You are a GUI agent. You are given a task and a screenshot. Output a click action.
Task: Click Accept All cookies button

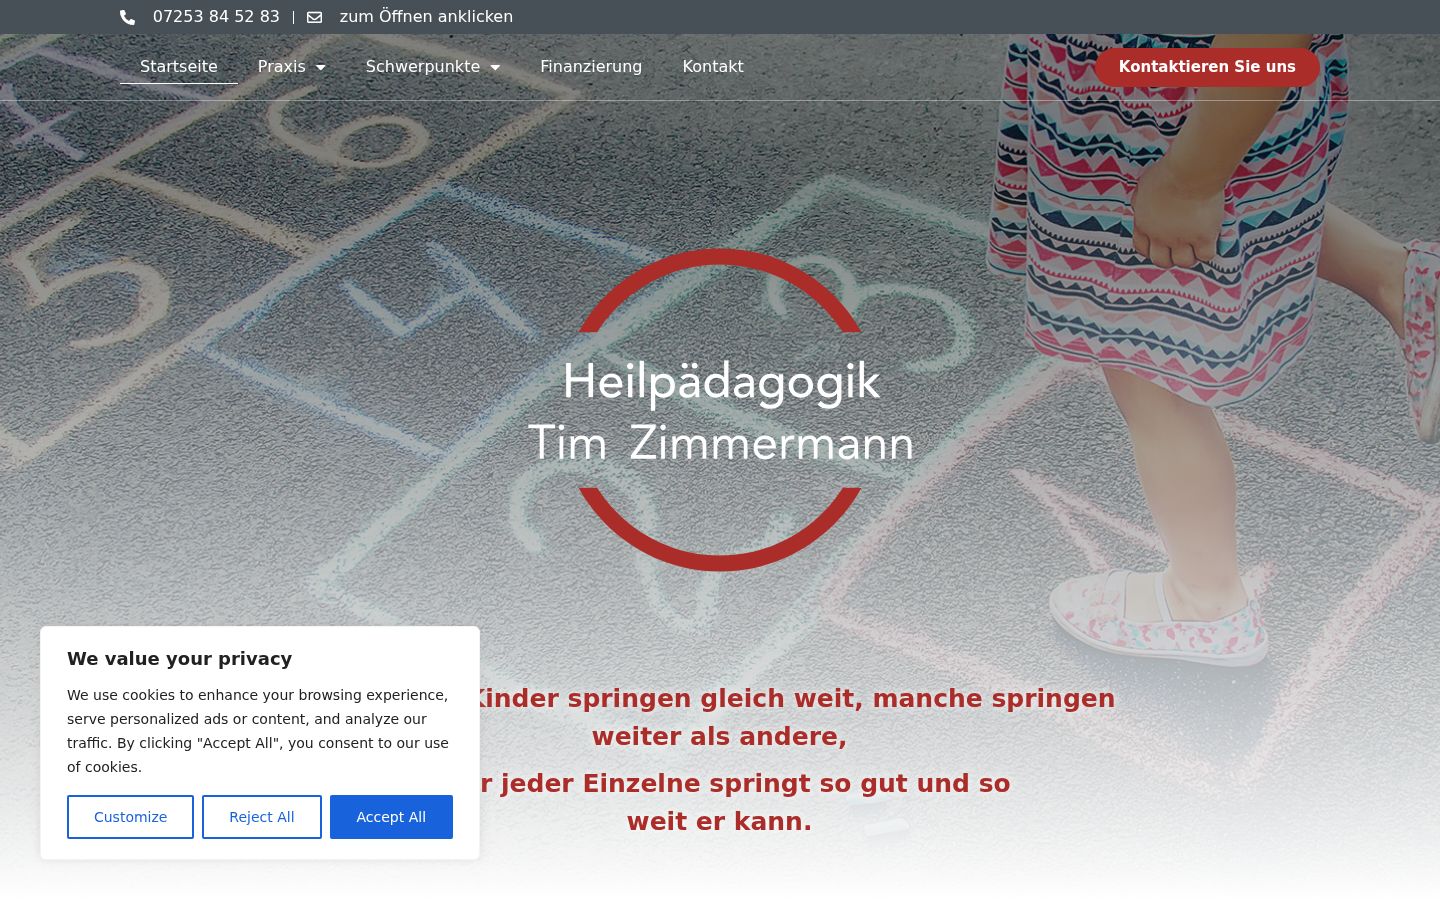coord(391,817)
